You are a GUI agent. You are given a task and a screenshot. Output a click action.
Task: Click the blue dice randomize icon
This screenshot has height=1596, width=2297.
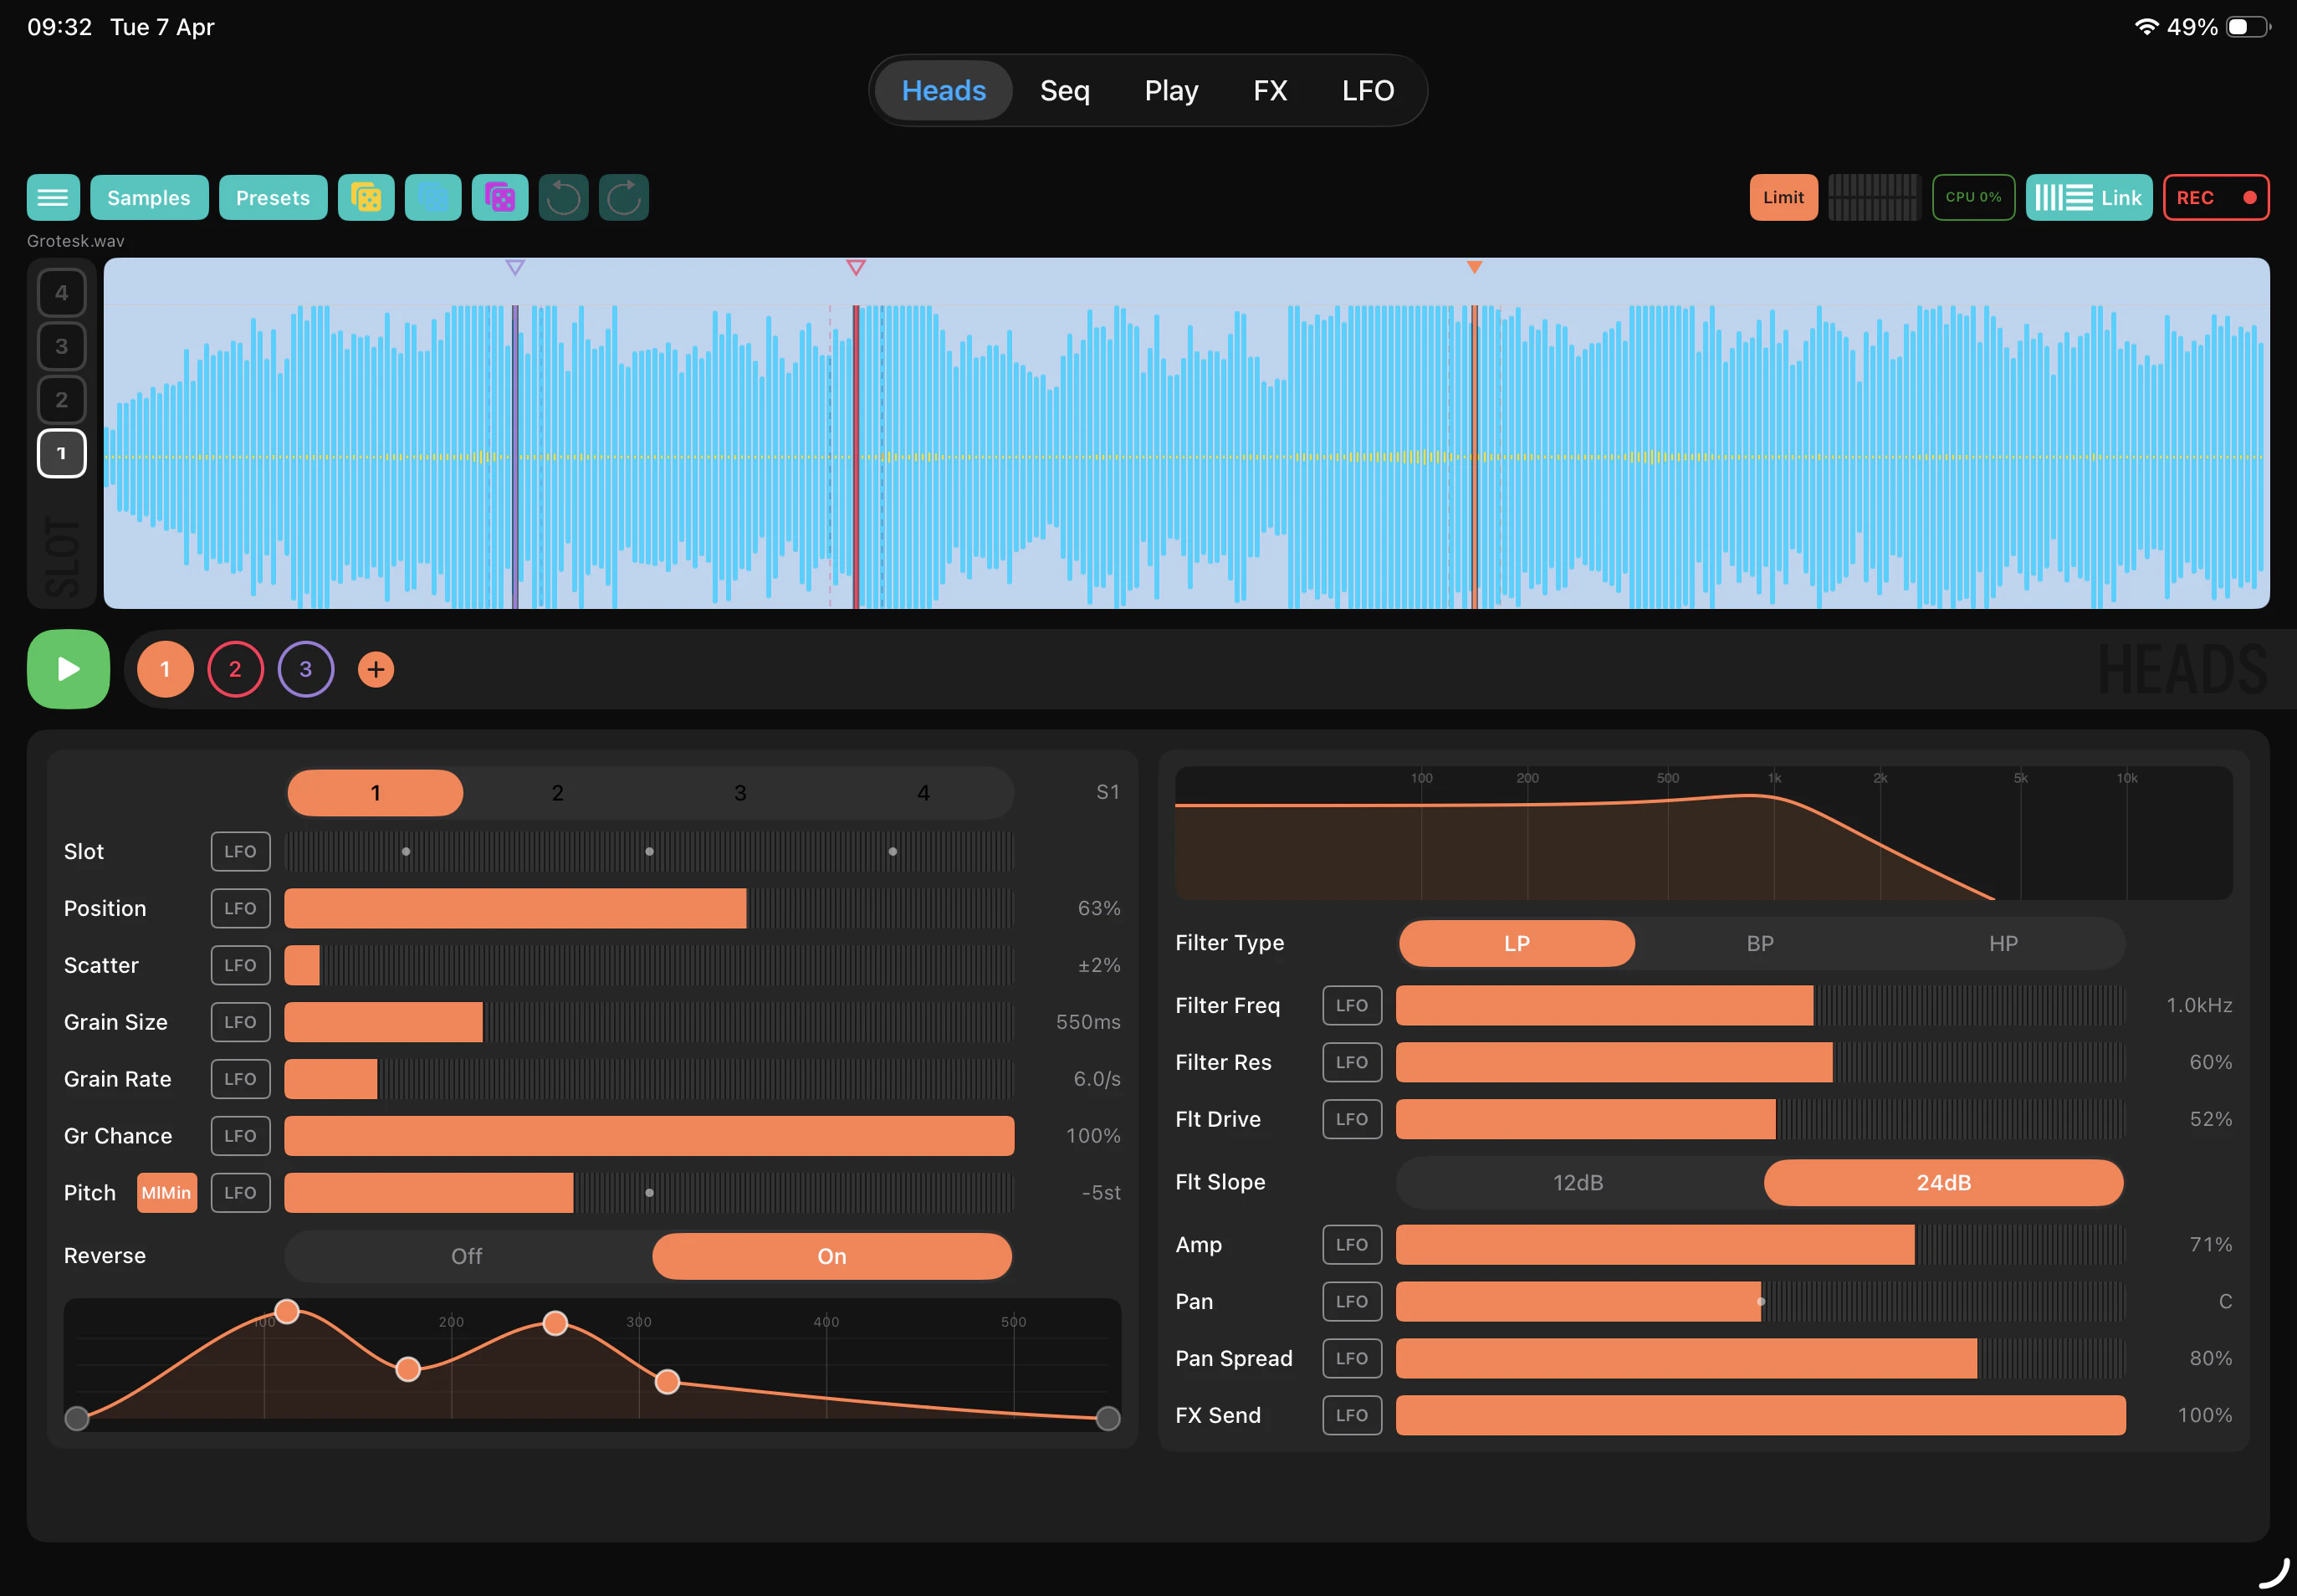tap(432, 198)
